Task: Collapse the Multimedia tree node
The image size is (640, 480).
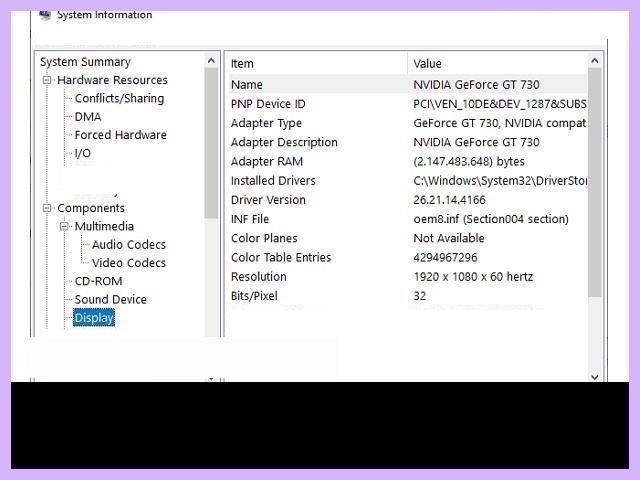Action: 64,226
